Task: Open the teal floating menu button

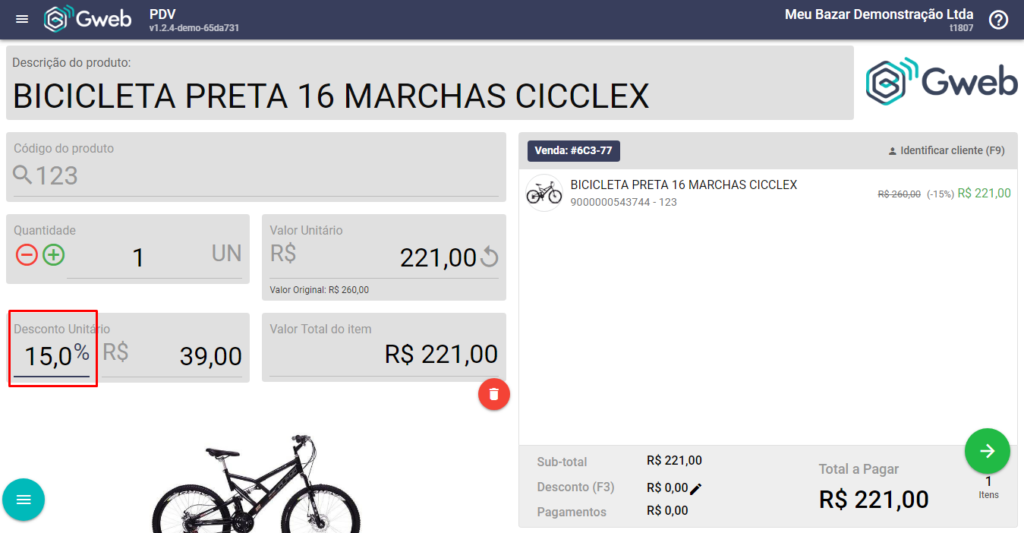Action: [x=24, y=500]
